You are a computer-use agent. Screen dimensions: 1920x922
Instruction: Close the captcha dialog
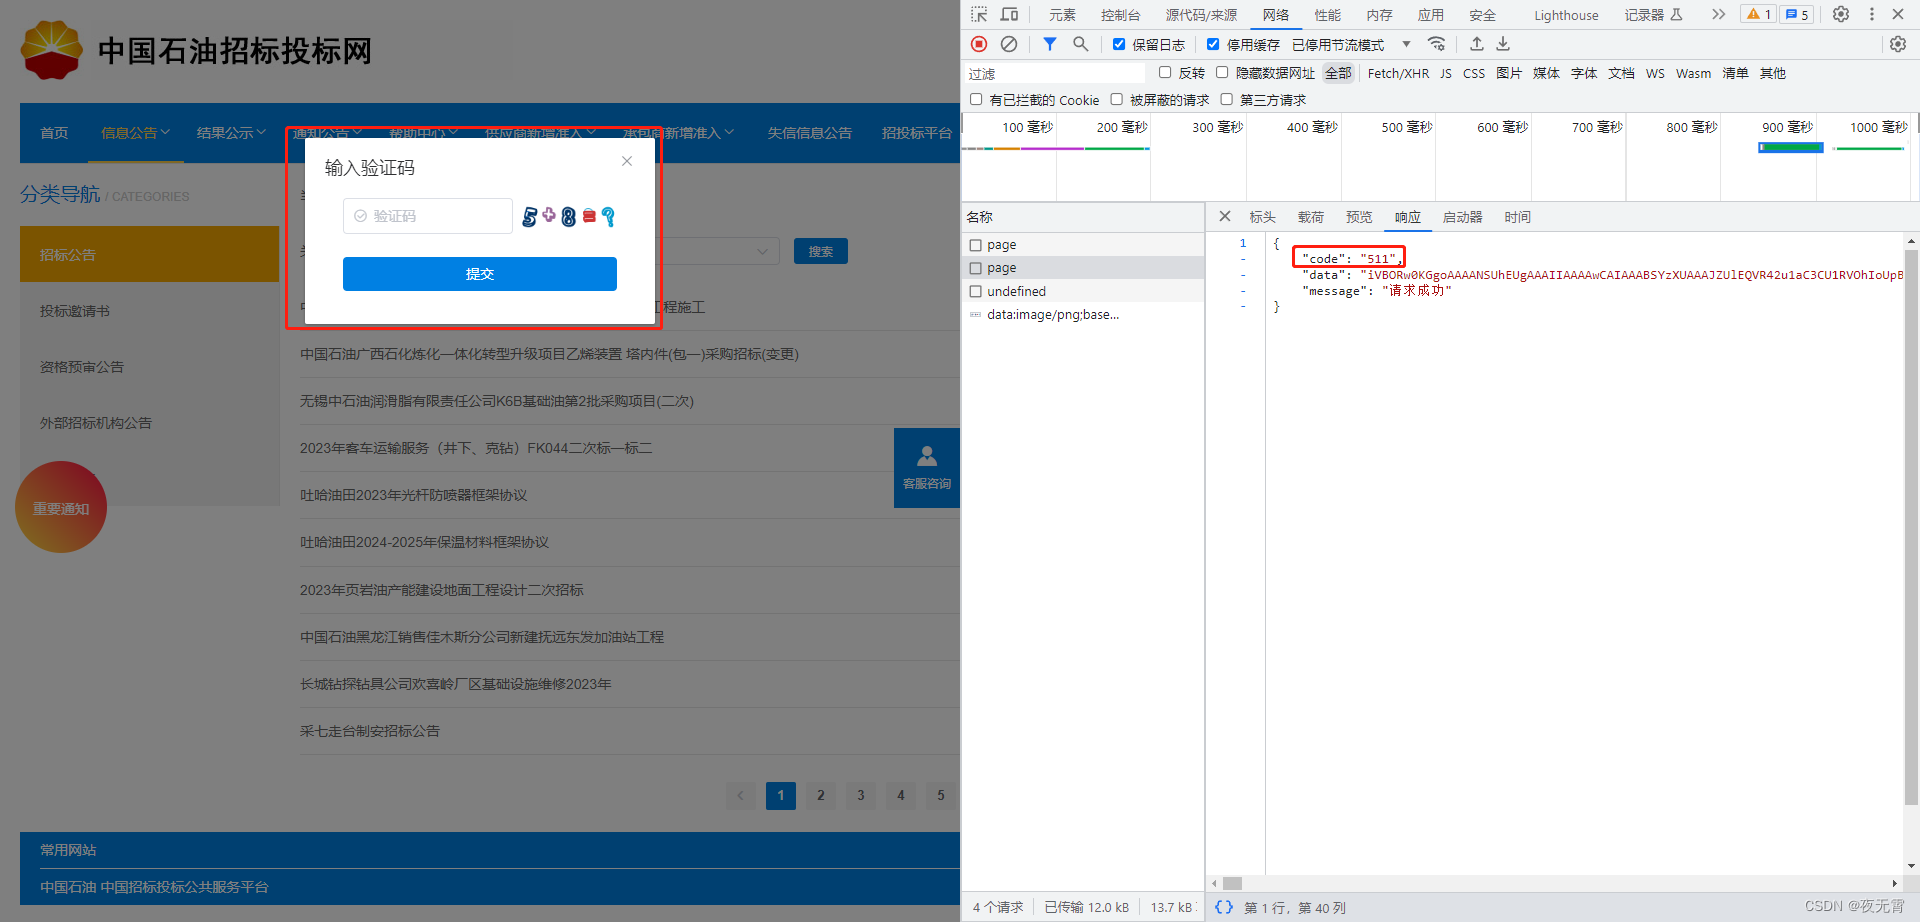click(x=627, y=161)
